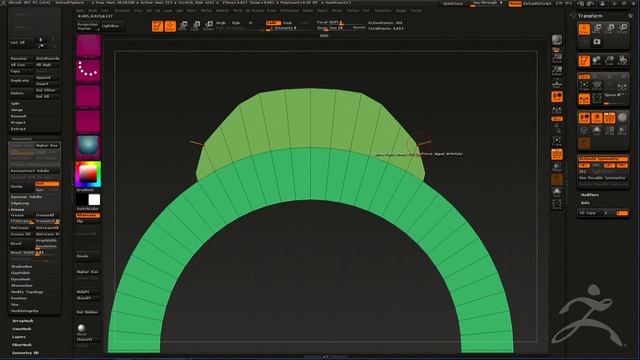The height and width of the screenshot is (360, 640).
Task: Open the stroke type selector with dots
Action: [88, 71]
